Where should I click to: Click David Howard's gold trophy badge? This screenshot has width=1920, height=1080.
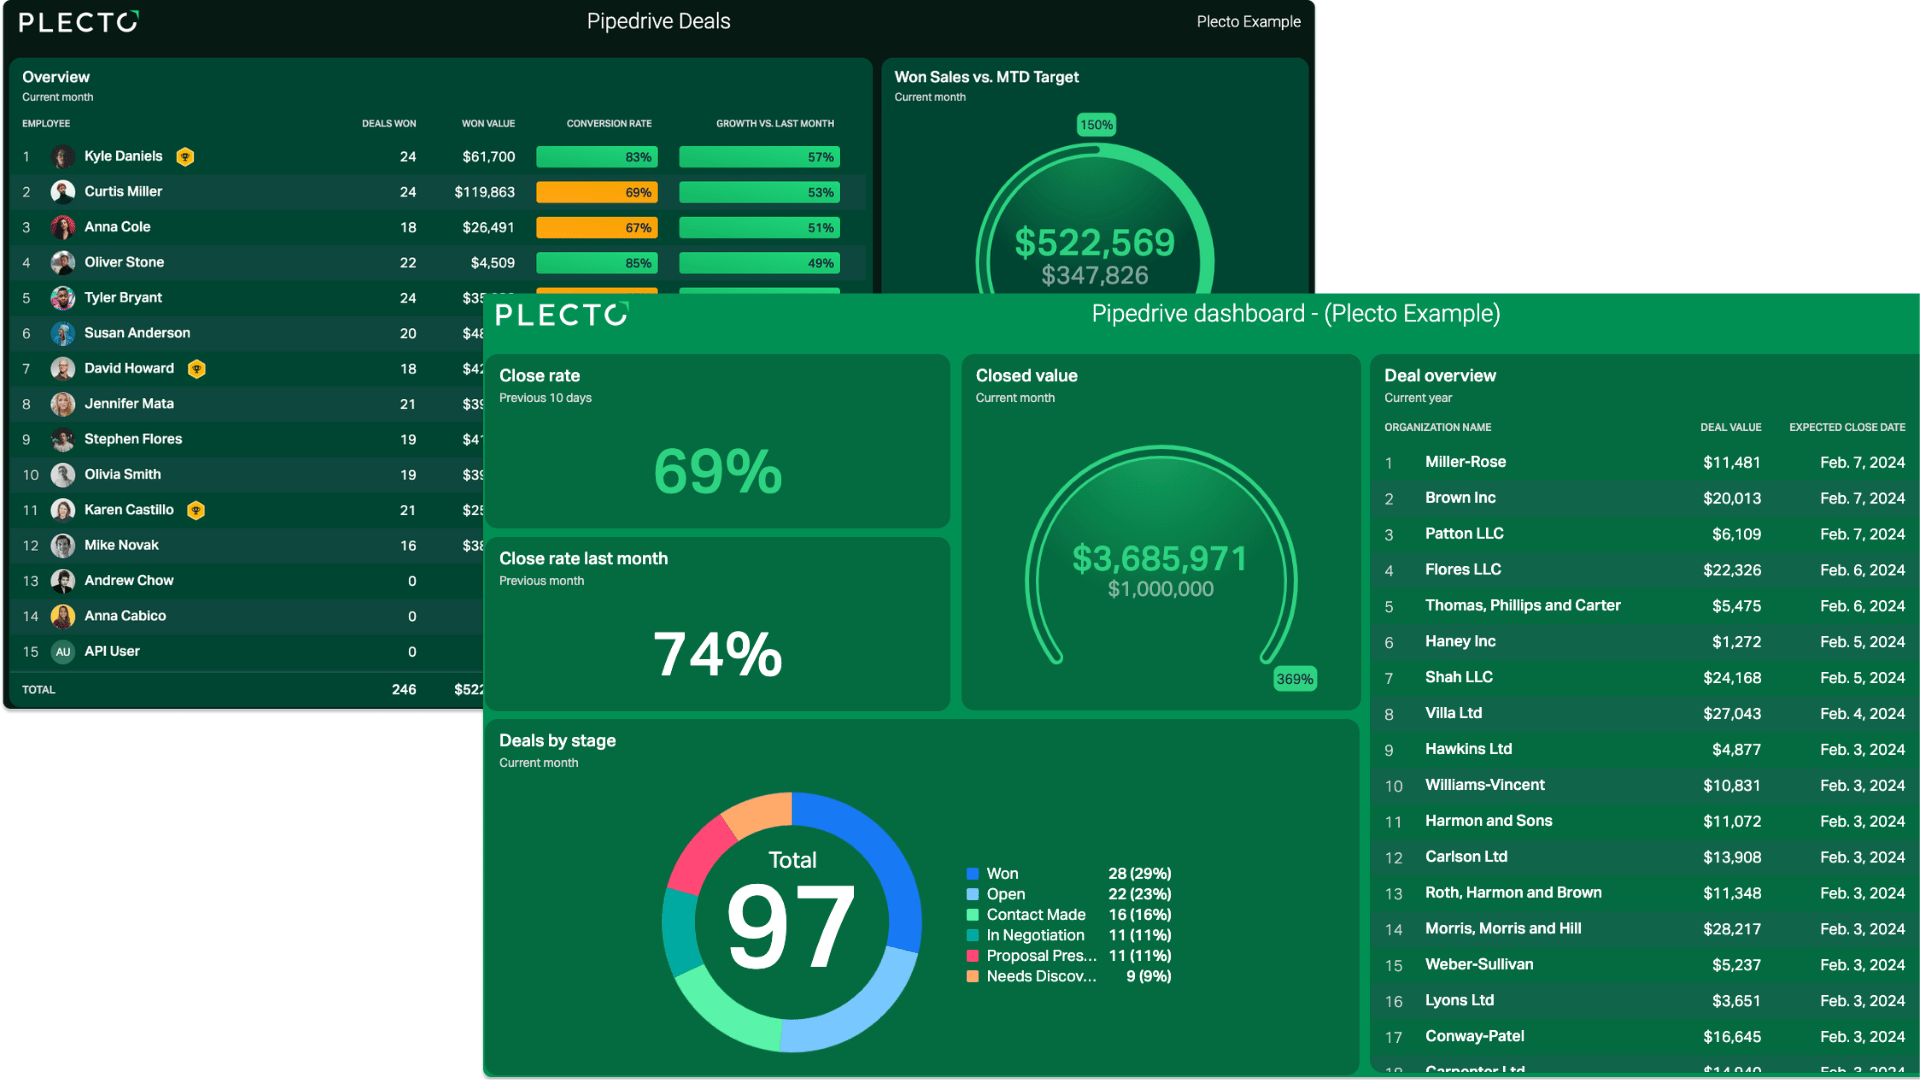tap(197, 369)
